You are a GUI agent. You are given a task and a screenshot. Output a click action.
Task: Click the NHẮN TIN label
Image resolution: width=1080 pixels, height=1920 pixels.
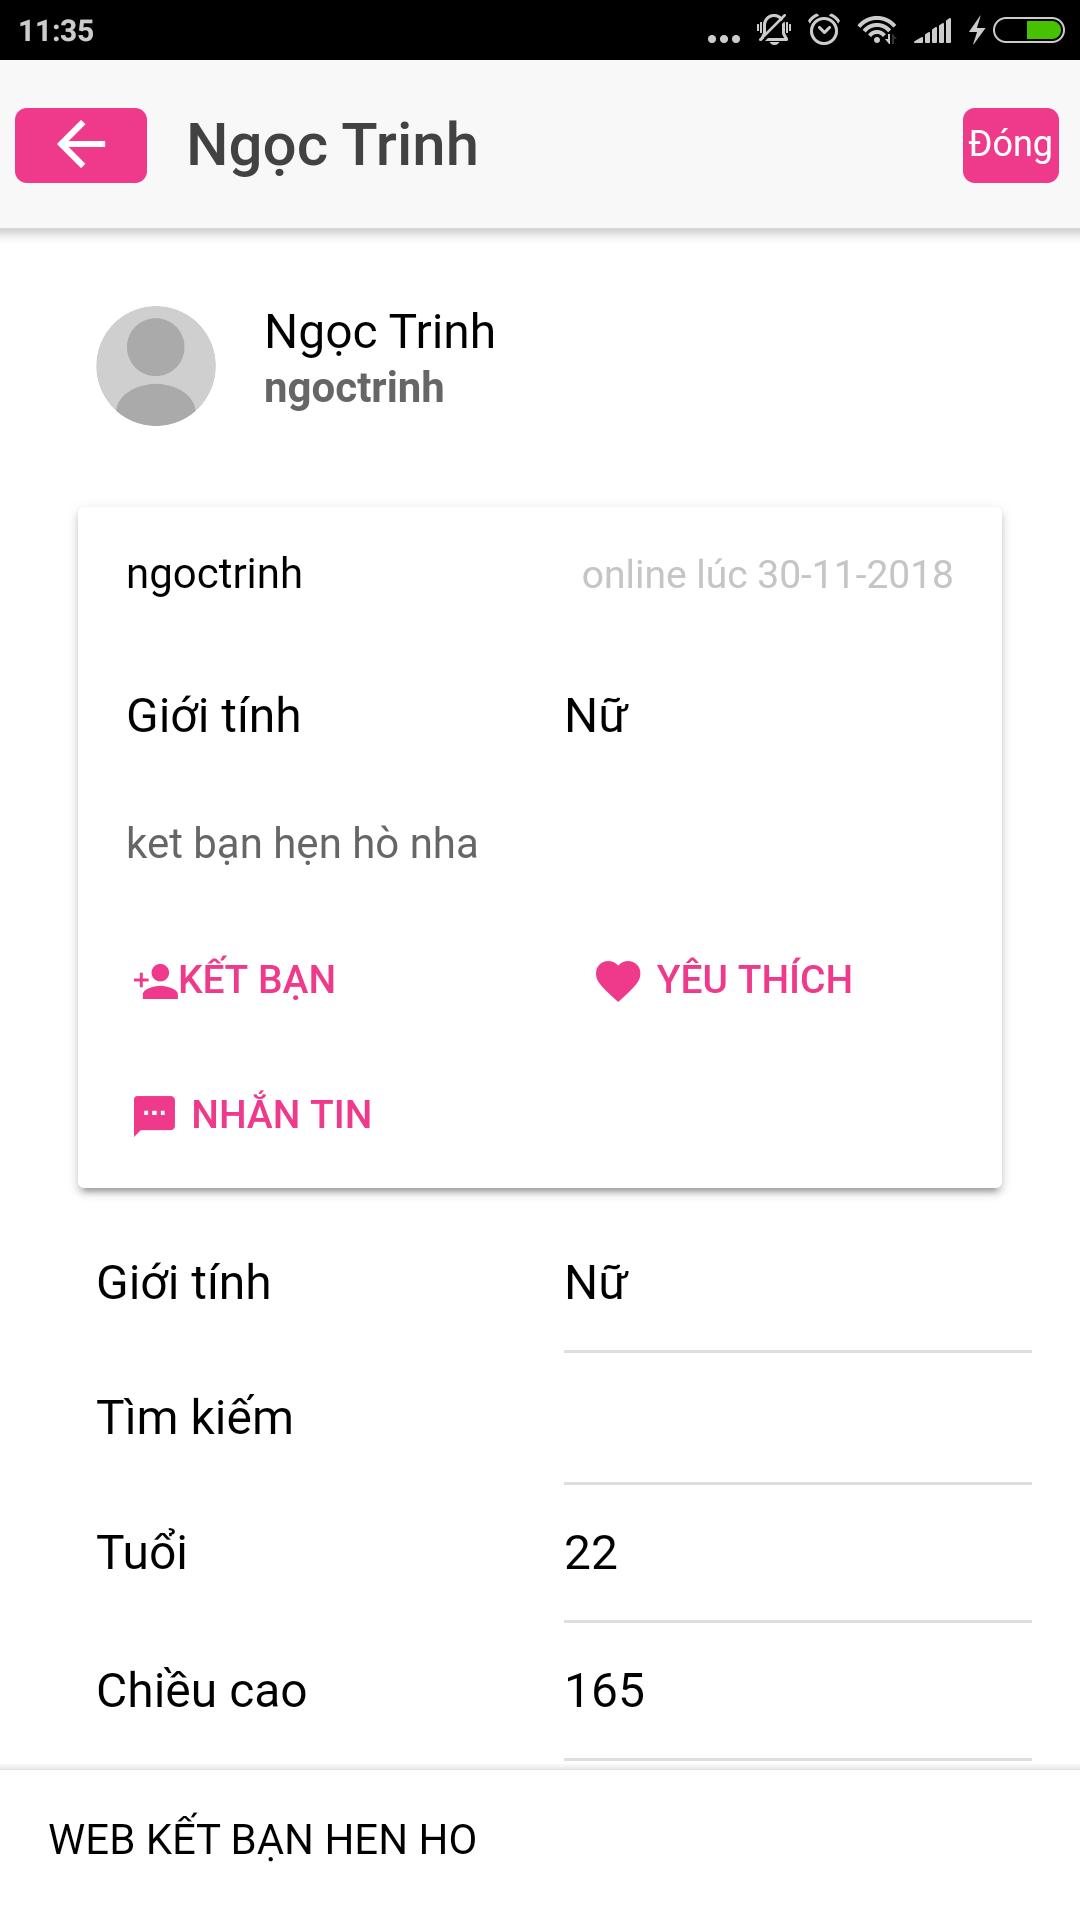[281, 1115]
